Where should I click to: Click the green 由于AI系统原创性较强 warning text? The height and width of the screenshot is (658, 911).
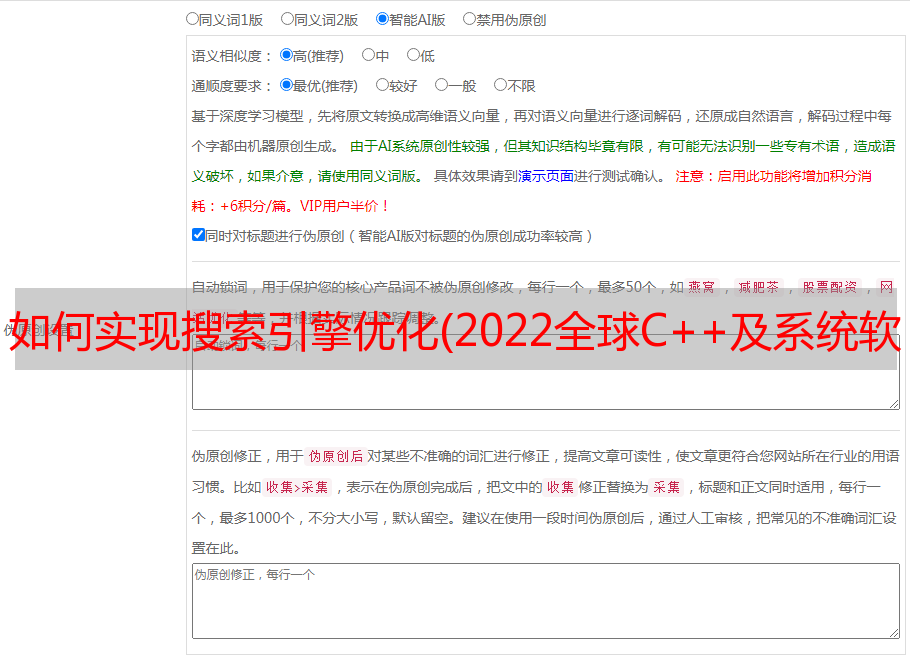point(420,146)
